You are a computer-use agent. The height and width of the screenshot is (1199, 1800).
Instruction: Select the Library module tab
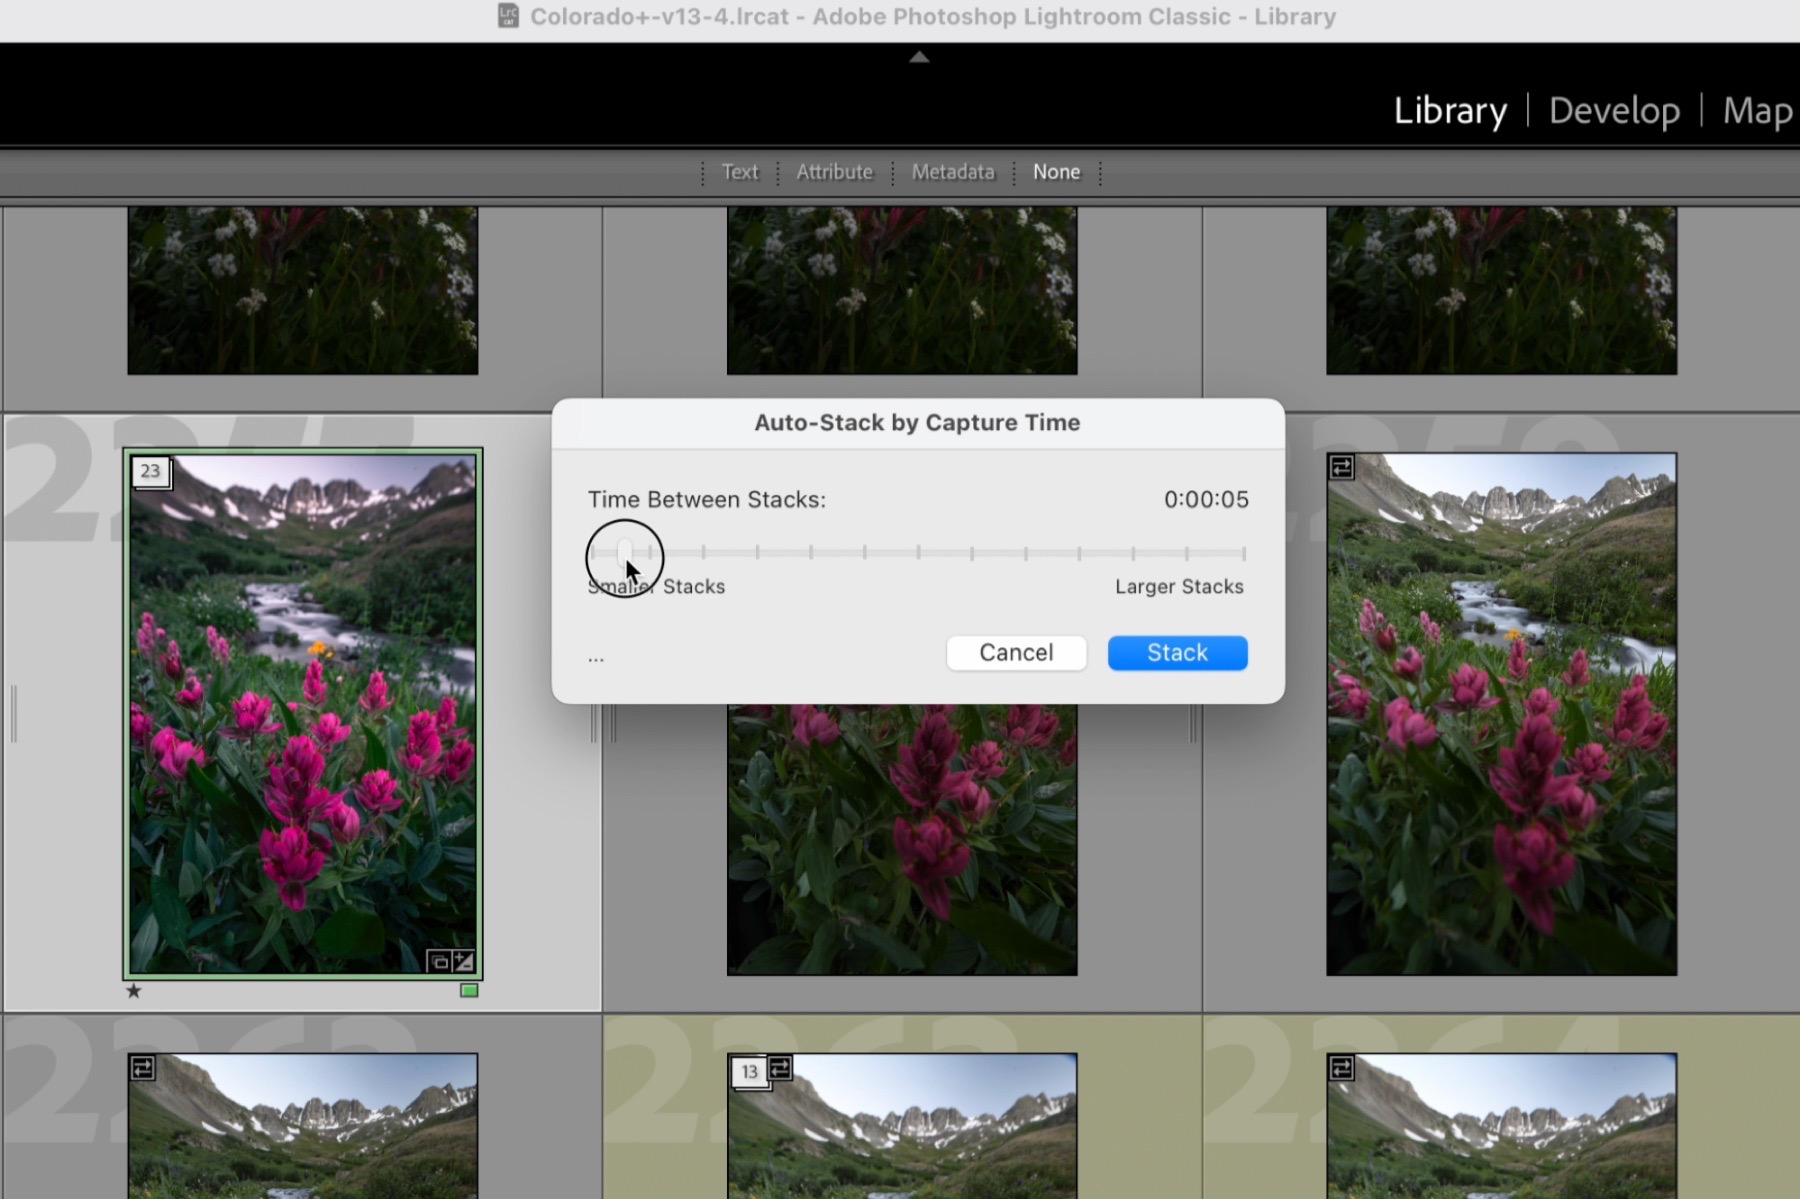[x=1450, y=110]
